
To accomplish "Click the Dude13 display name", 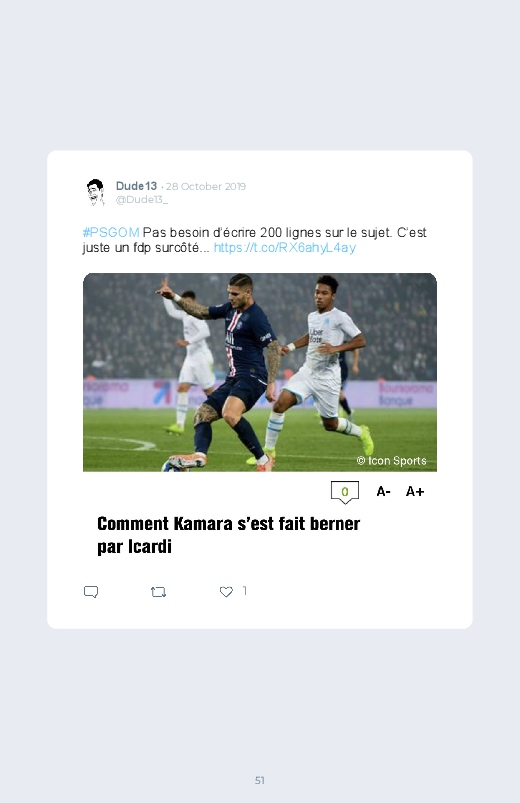I will 136,186.
